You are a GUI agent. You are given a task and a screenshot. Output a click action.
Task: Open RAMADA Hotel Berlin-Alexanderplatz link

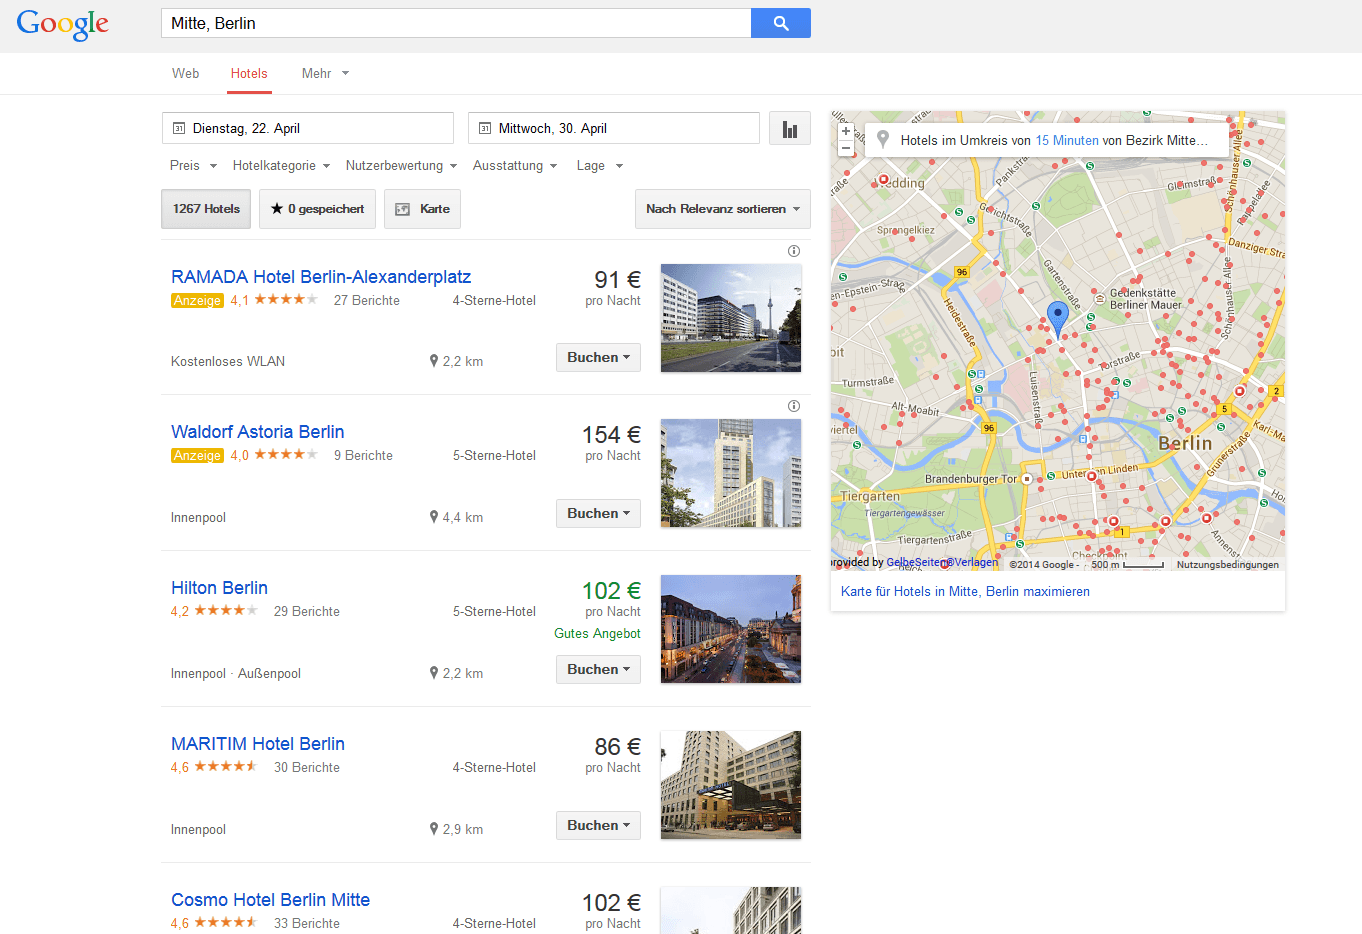pyautogui.click(x=321, y=277)
